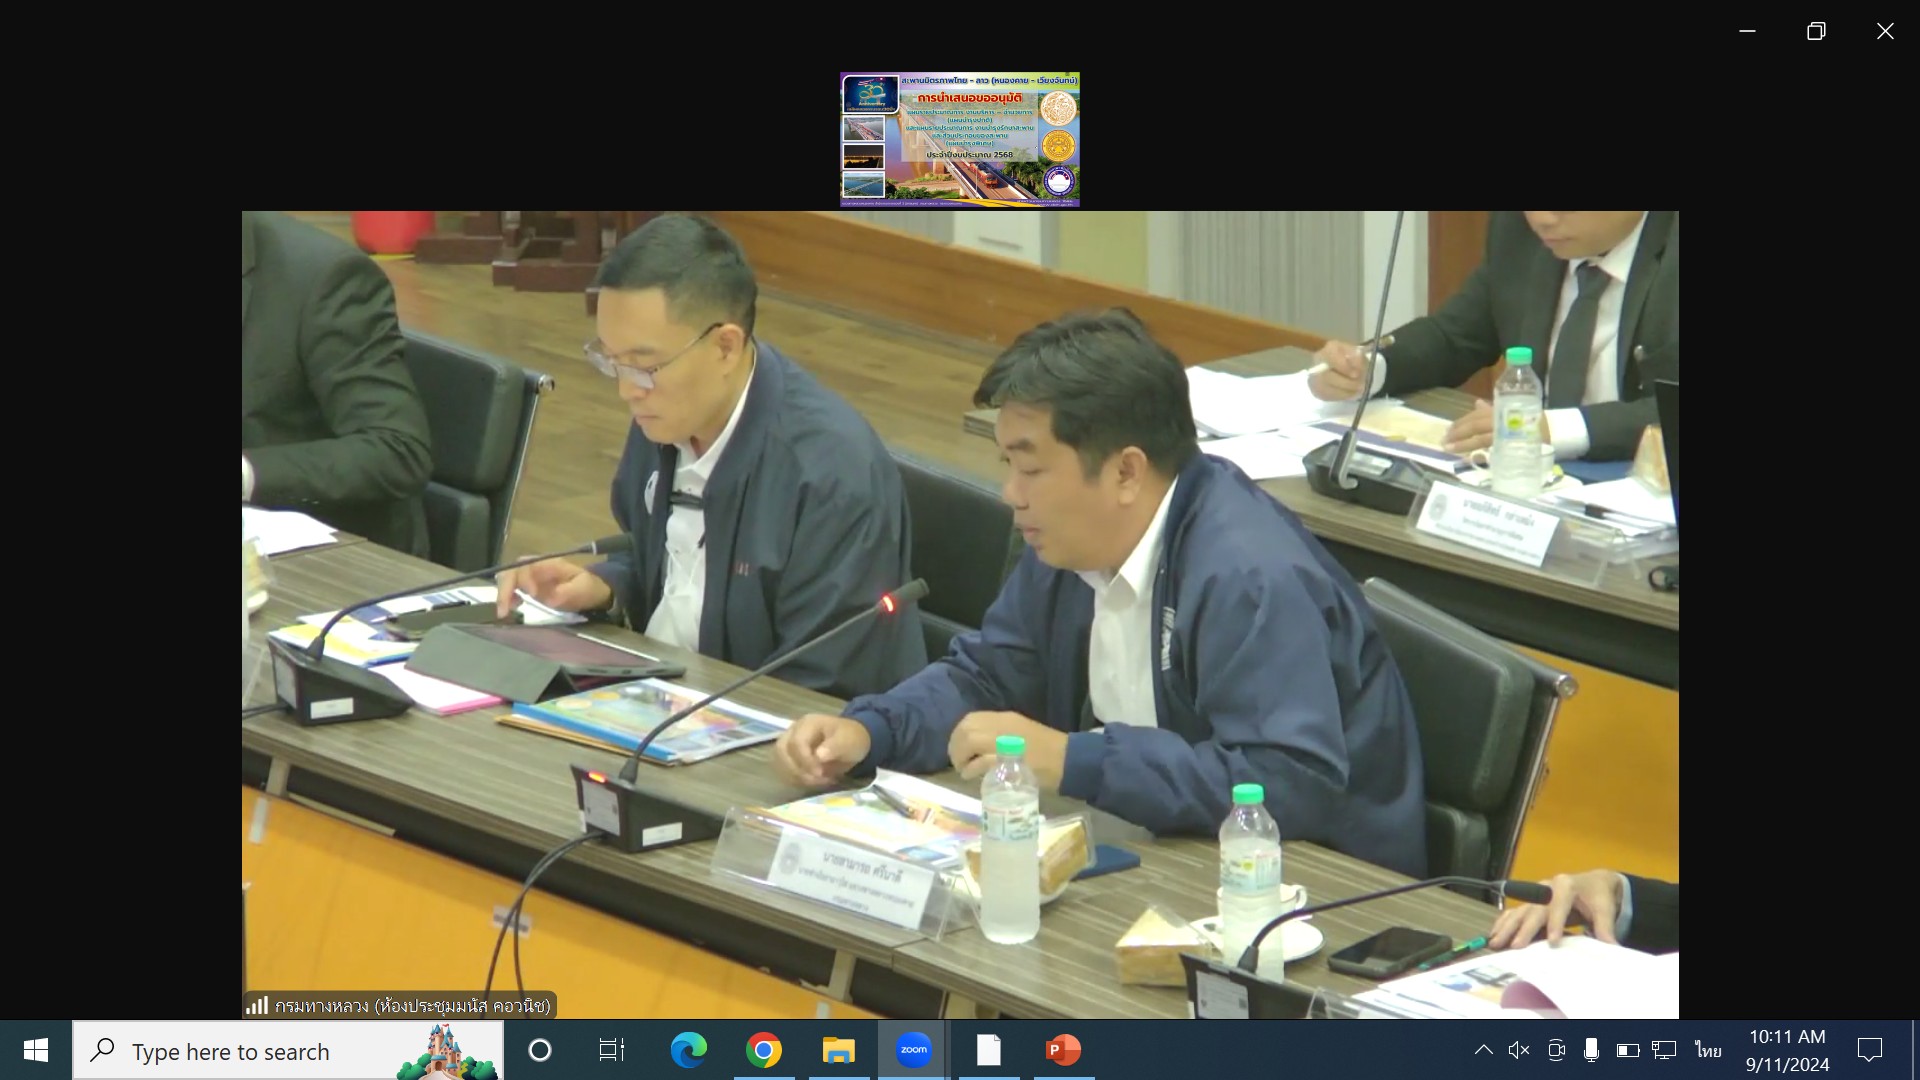Open the notification action center

tap(1870, 1050)
